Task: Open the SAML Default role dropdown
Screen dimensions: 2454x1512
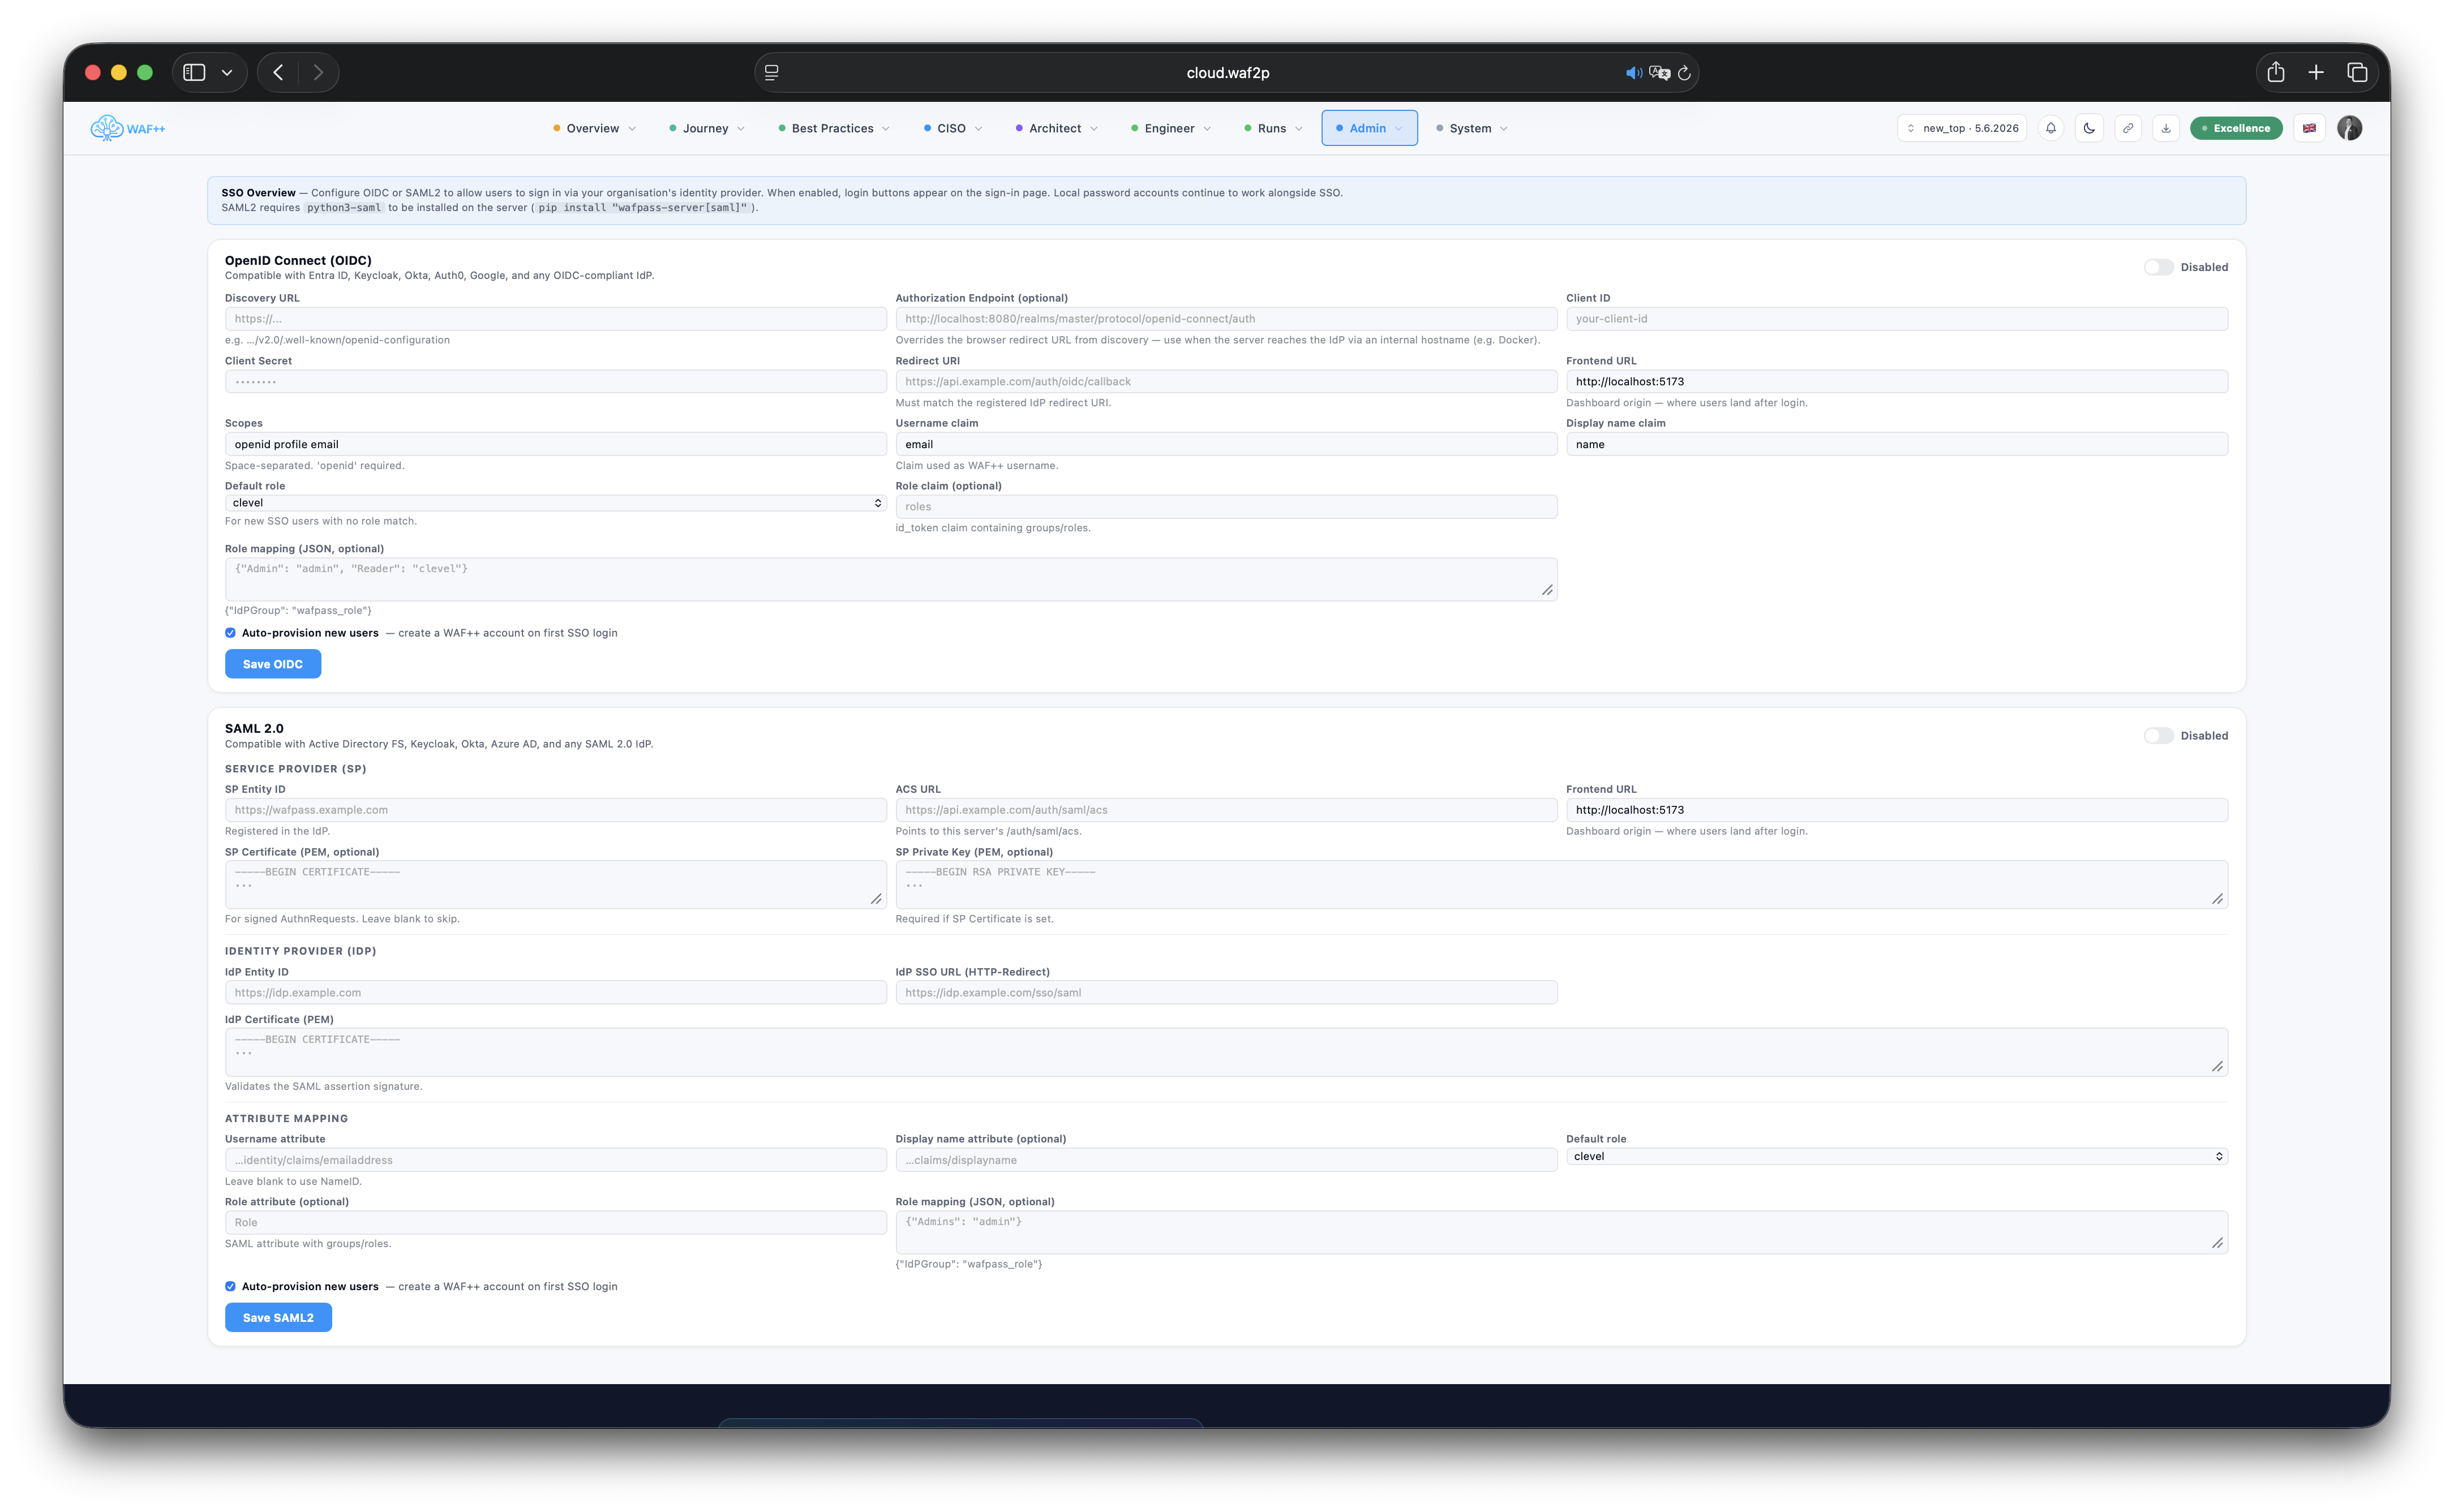Action: [1897, 1157]
